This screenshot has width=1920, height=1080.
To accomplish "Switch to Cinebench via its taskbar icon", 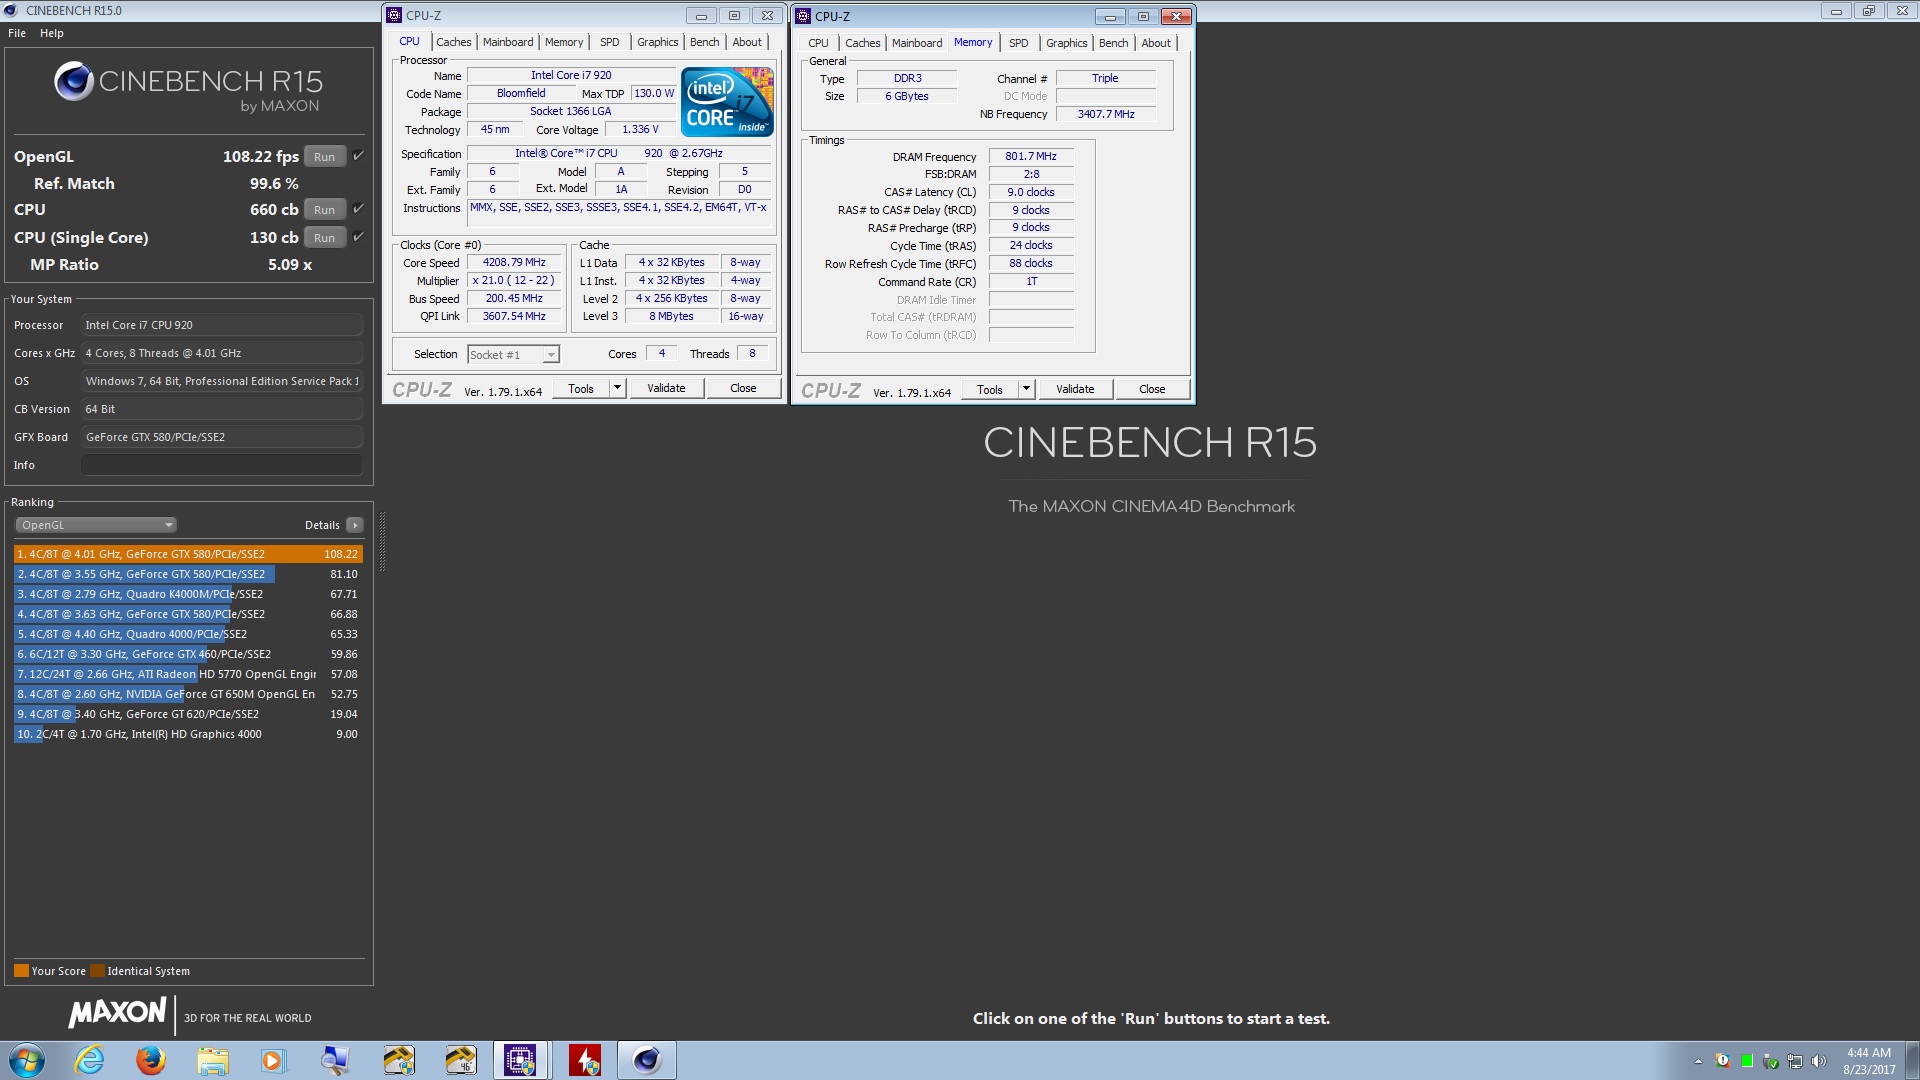I will (647, 1060).
